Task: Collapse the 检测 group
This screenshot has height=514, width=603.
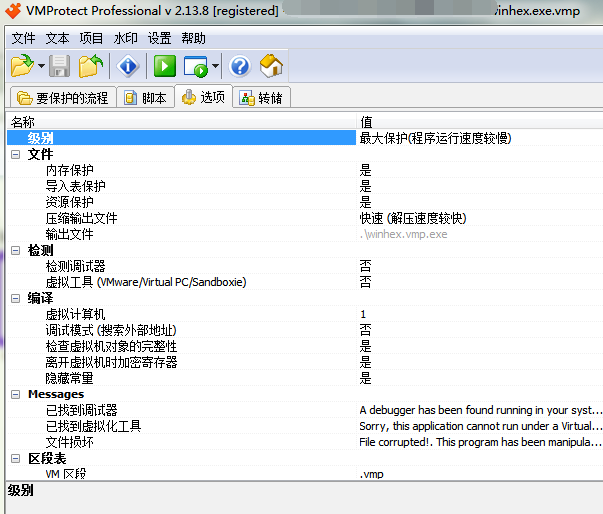Action: (15, 251)
